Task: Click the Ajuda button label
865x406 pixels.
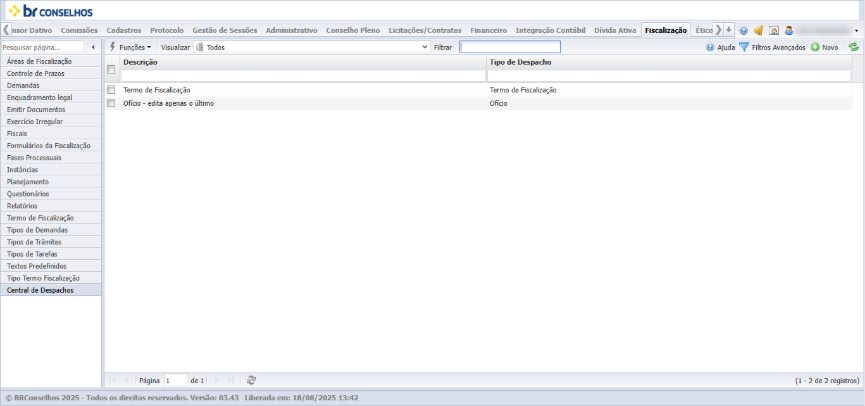Action: (x=726, y=48)
